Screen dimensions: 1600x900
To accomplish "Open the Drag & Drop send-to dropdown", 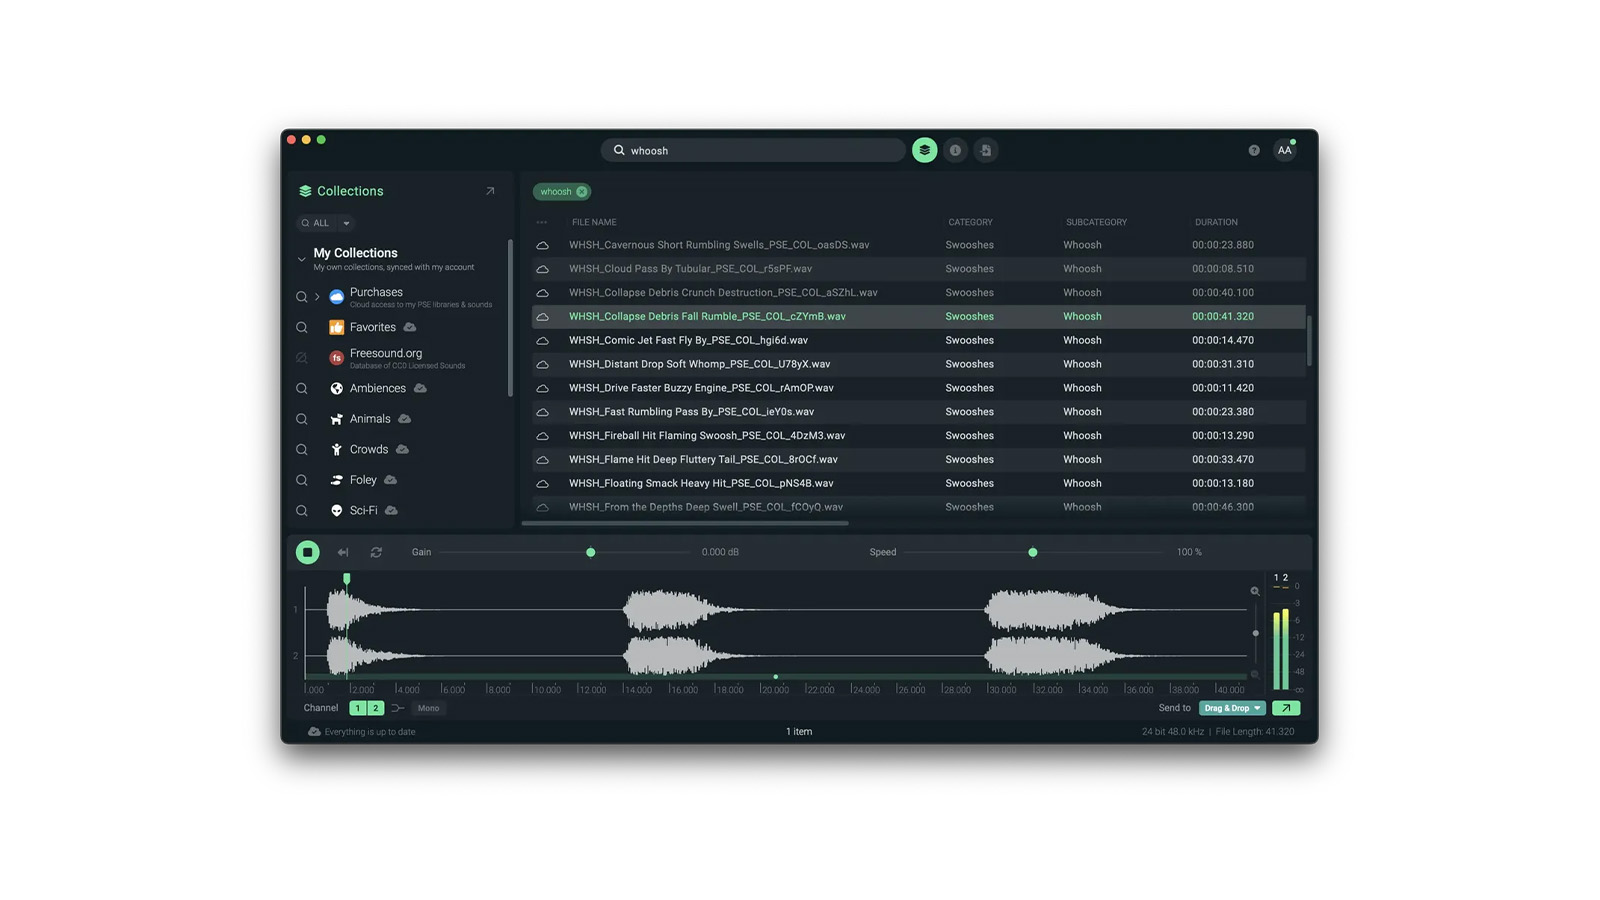I will (x=1232, y=708).
